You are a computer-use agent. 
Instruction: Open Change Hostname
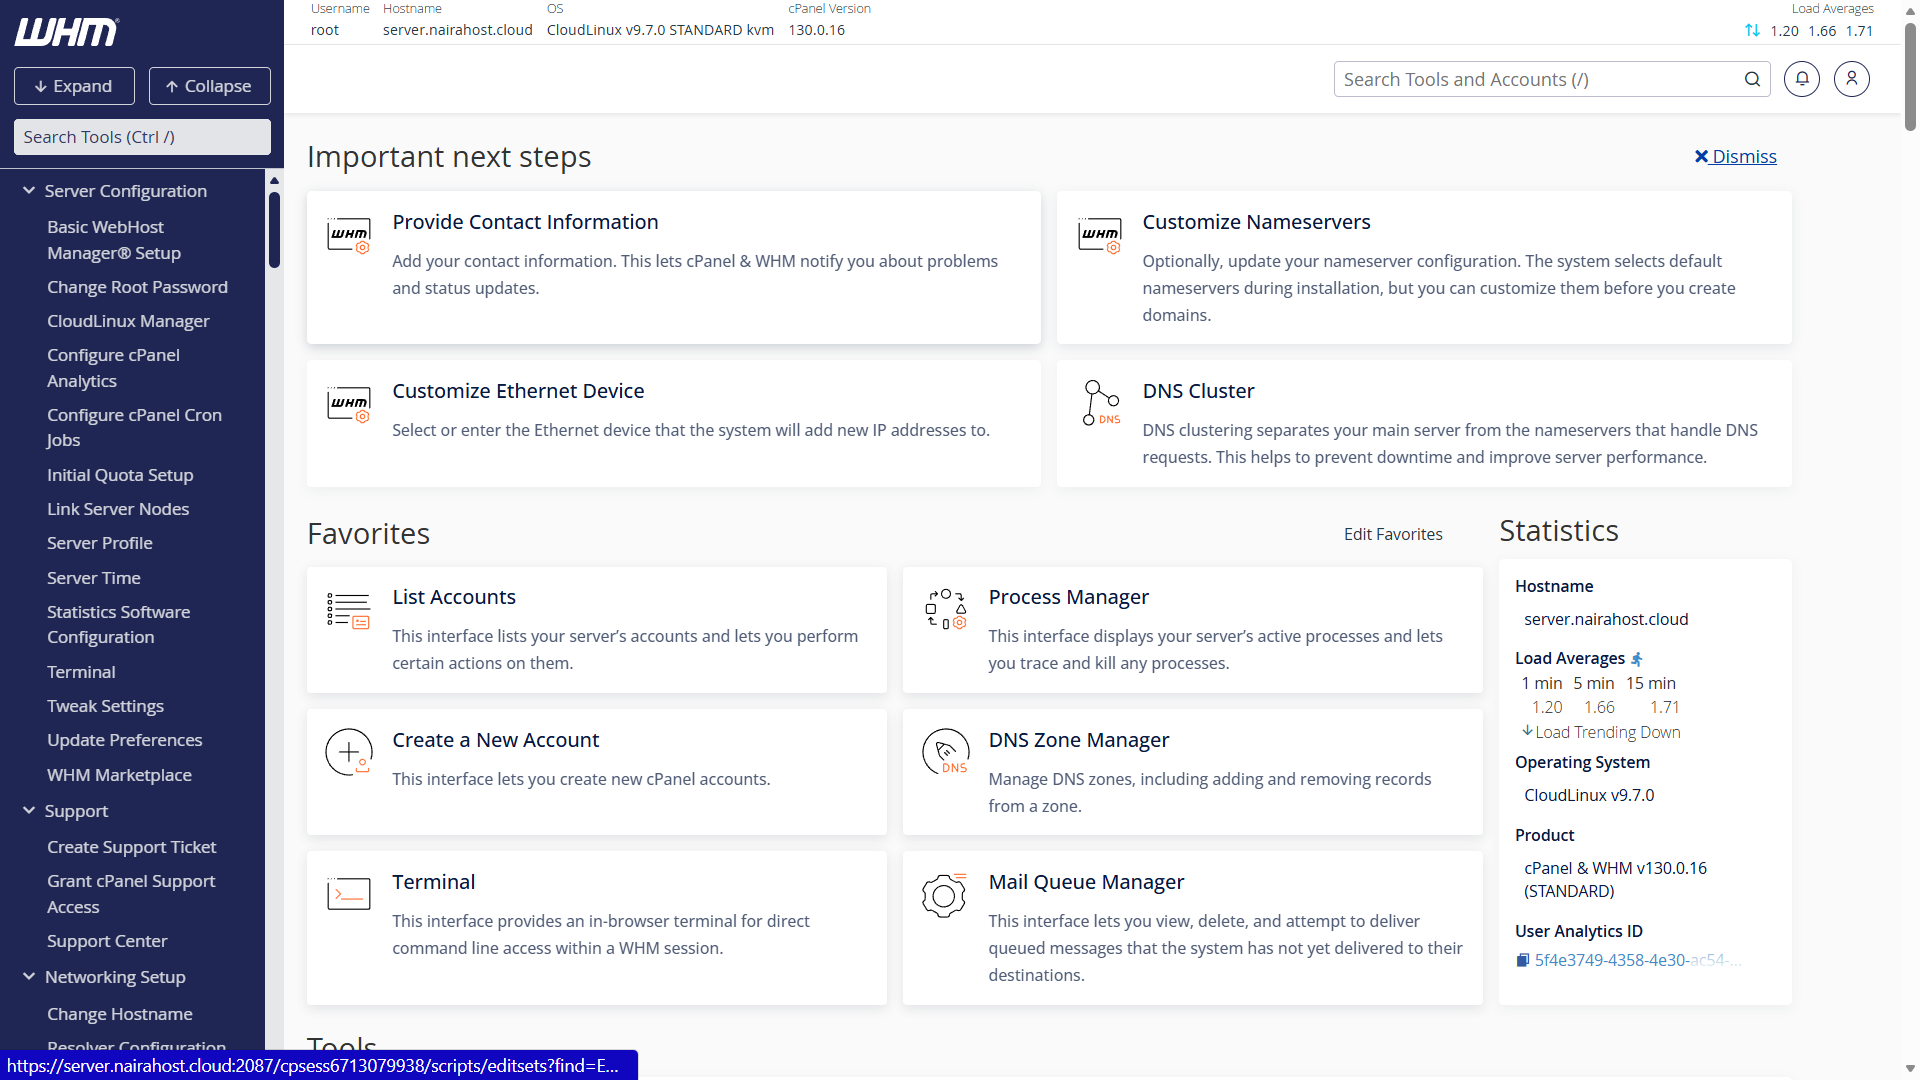pos(120,1014)
